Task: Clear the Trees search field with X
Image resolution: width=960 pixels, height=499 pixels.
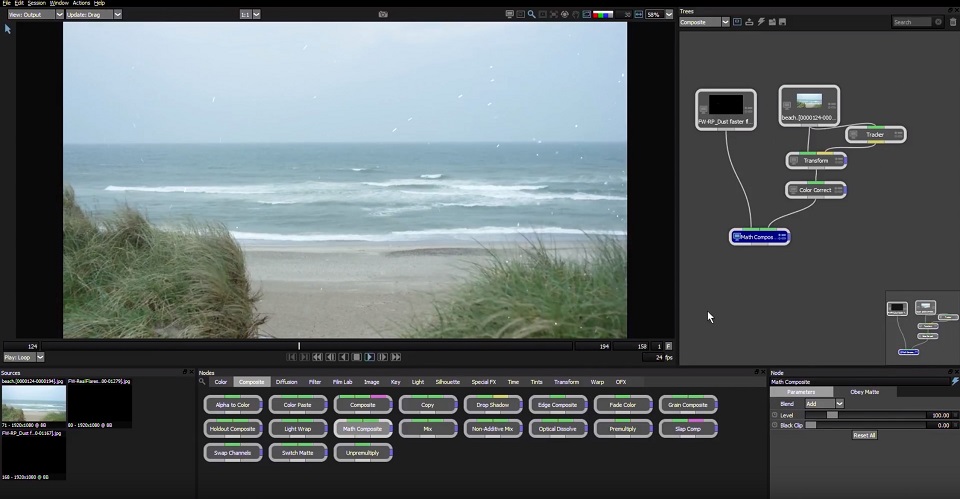Action: pos(938,22)
